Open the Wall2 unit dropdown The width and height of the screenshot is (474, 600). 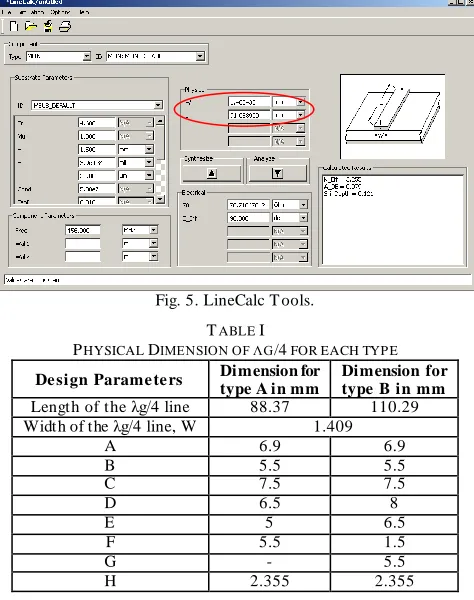tap(153, 256)
